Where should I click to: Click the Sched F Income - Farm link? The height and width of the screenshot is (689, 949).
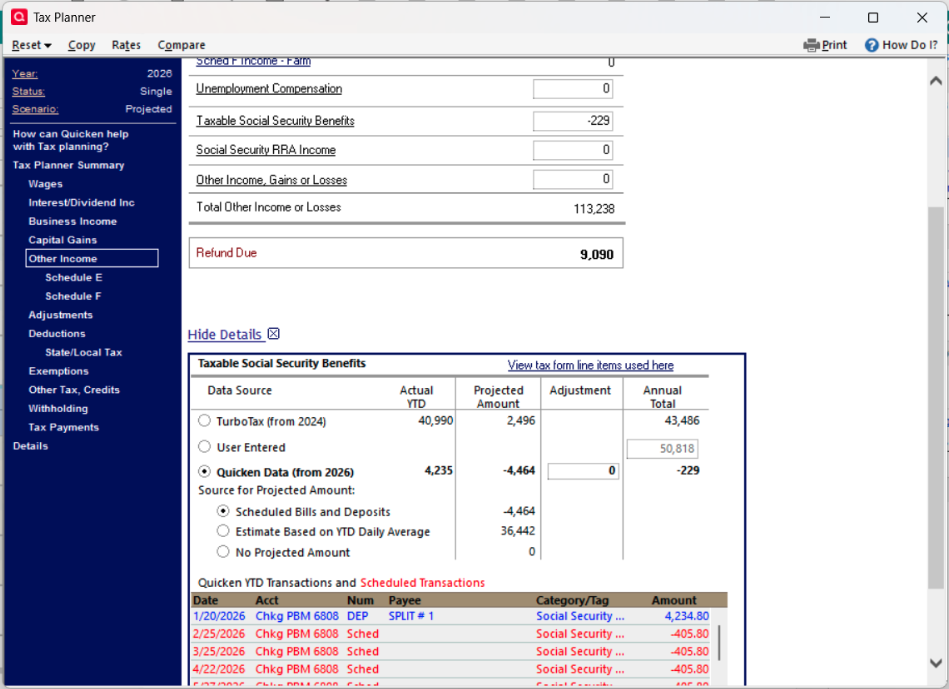click(253, 61)
